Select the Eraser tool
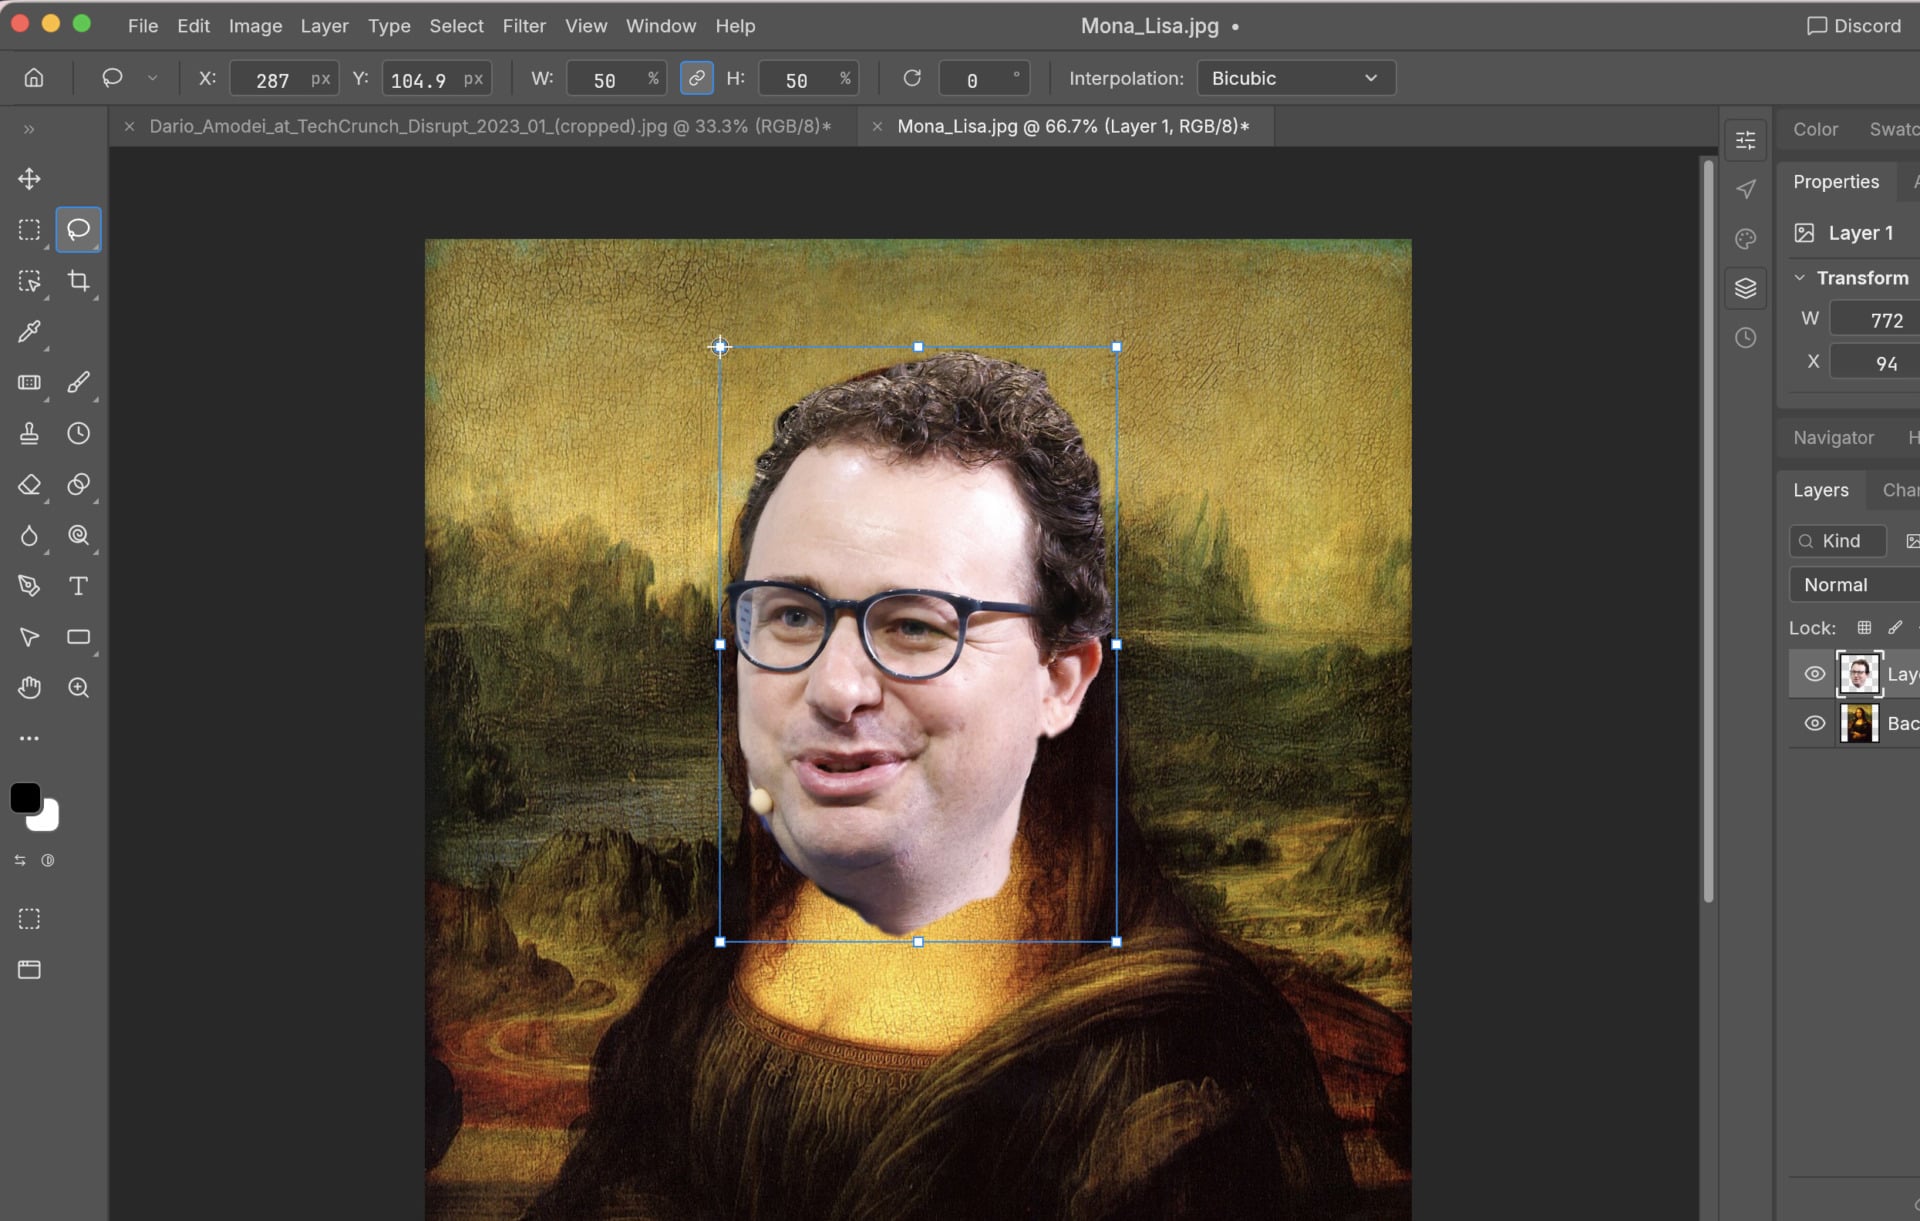This screenshot has height=1221, width=1920. [29, 485]
